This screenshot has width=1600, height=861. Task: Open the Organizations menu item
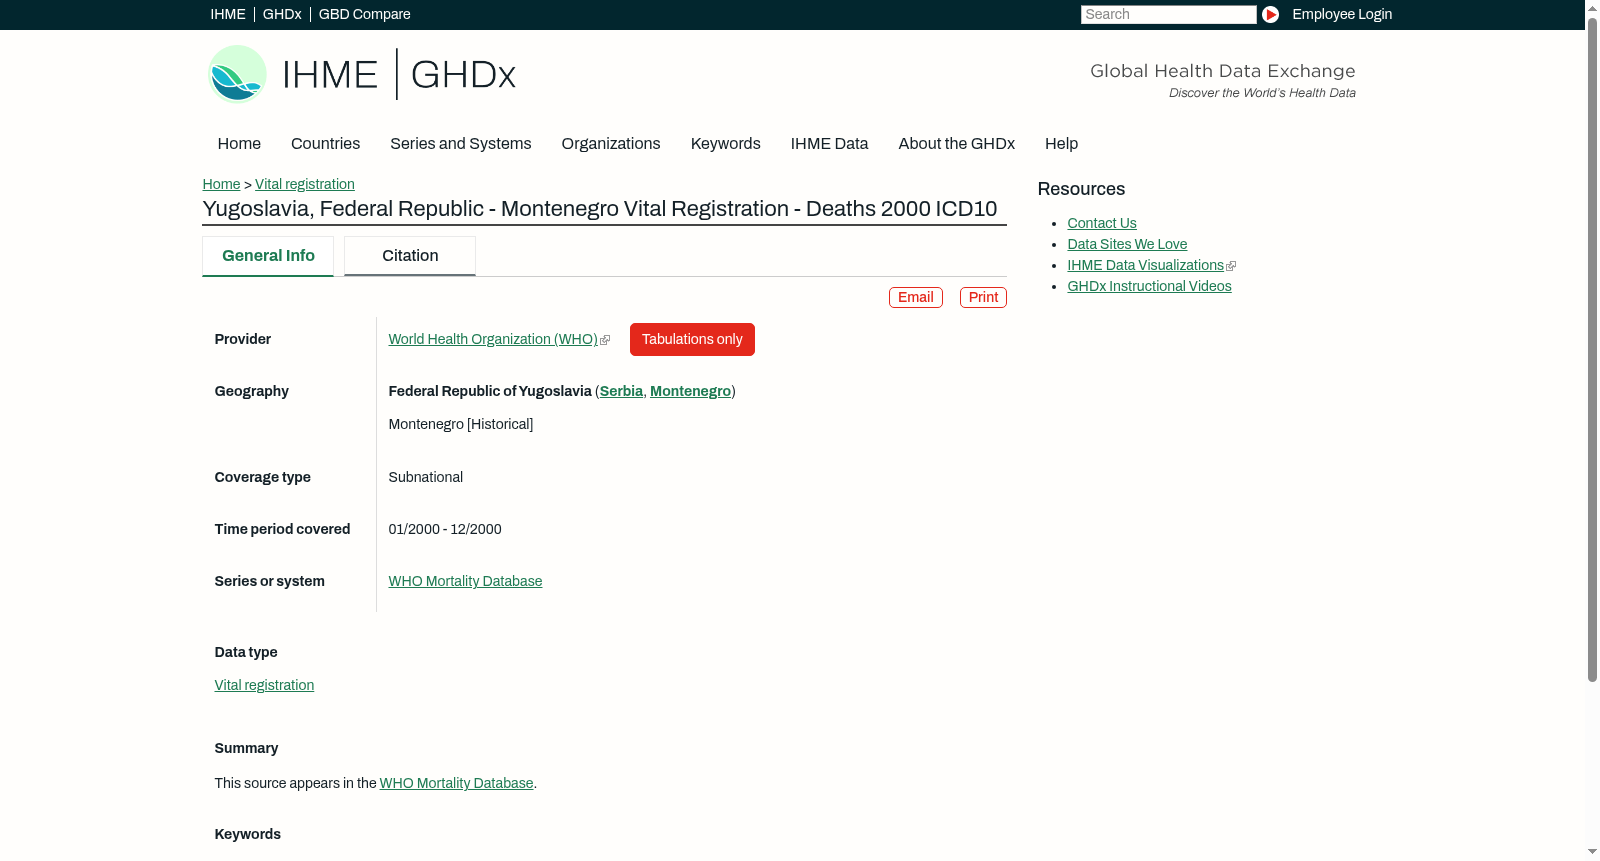tap(611, 144)
